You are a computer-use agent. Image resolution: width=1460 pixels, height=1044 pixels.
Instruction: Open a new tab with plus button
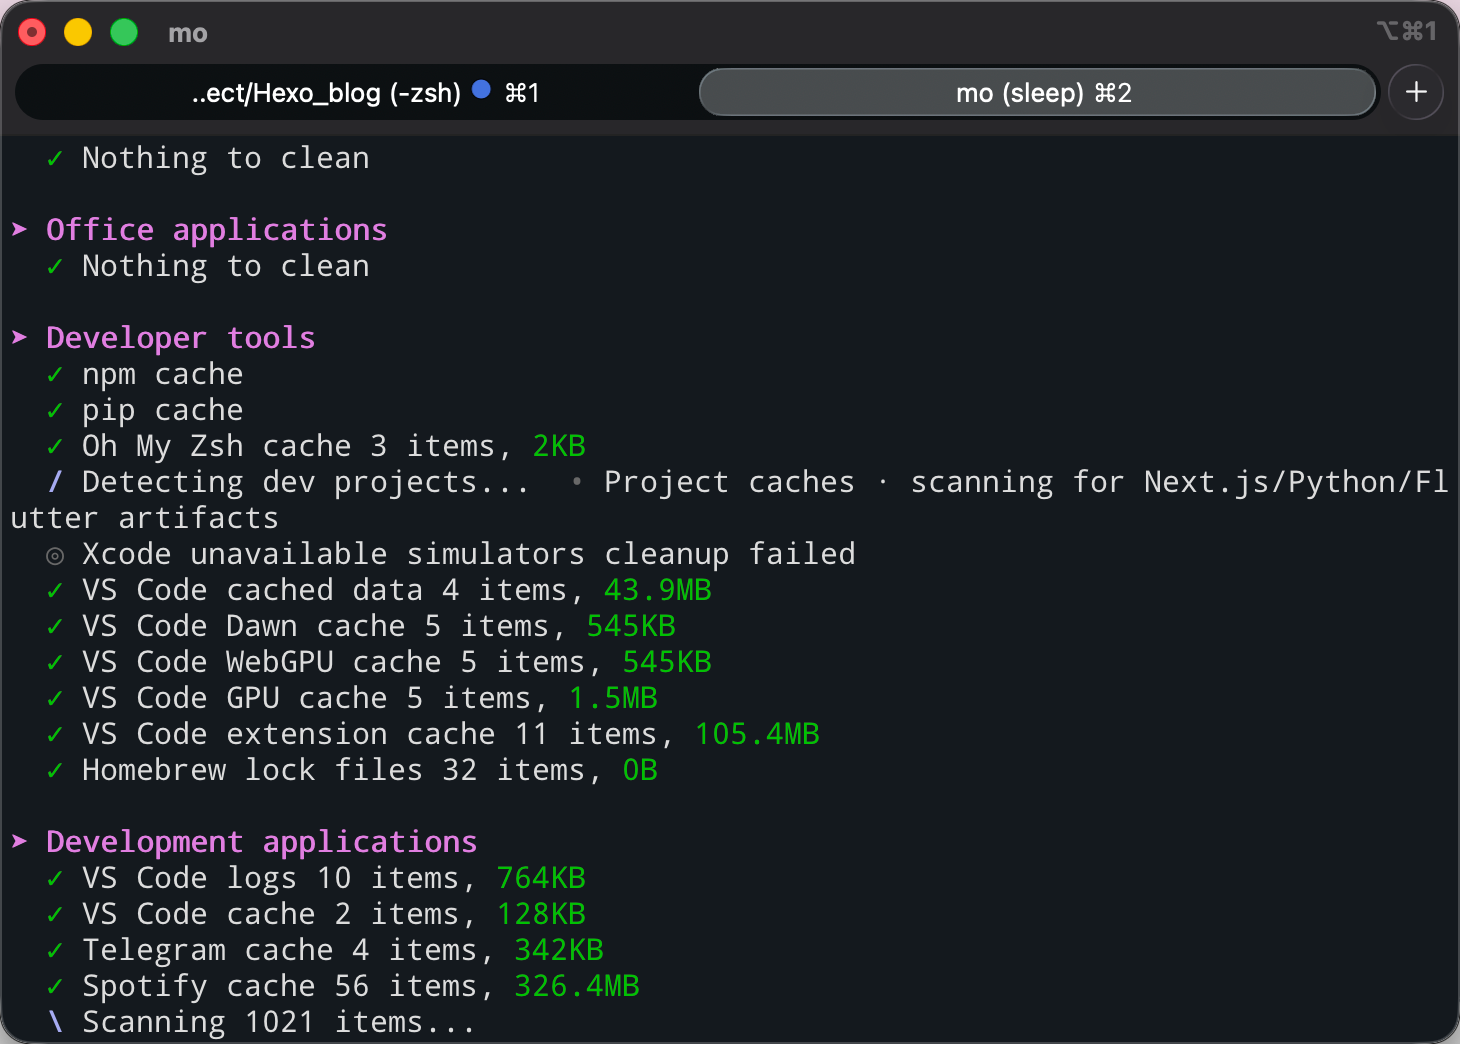[x=1415, y=93]
